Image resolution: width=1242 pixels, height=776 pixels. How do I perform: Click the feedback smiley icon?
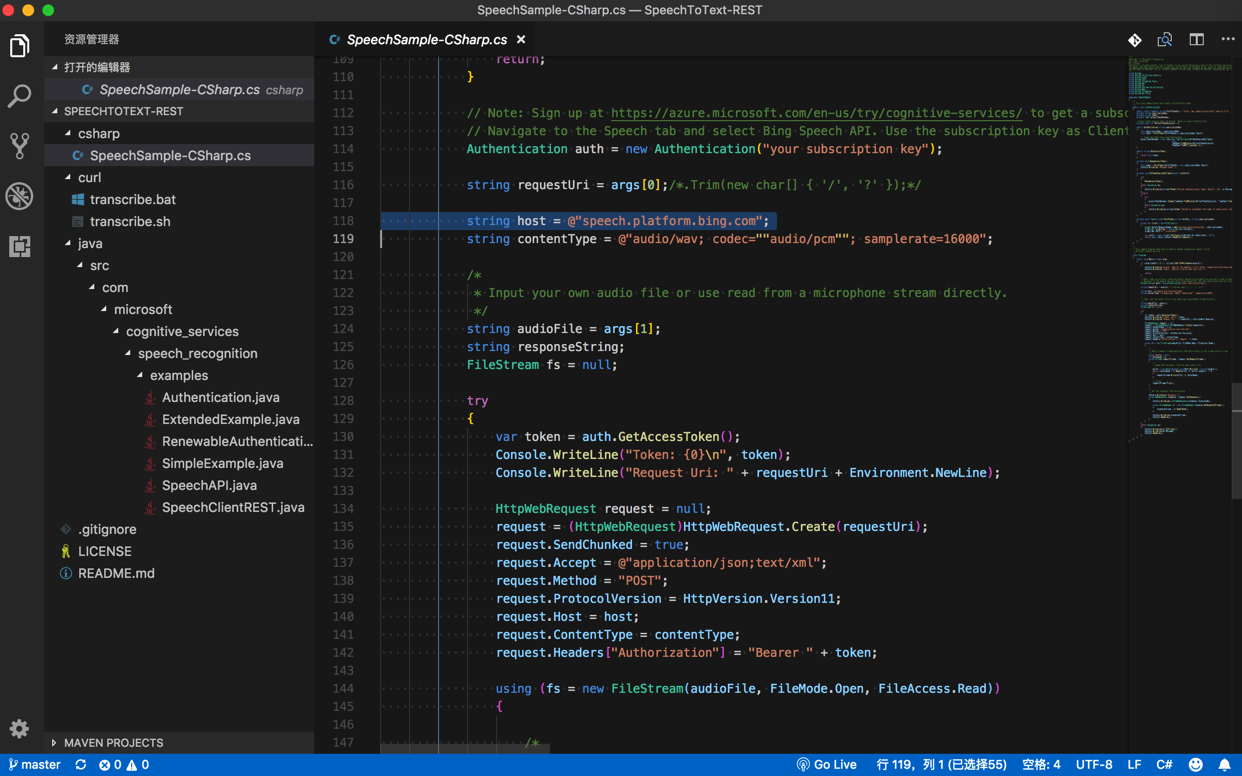[1195, 765]
